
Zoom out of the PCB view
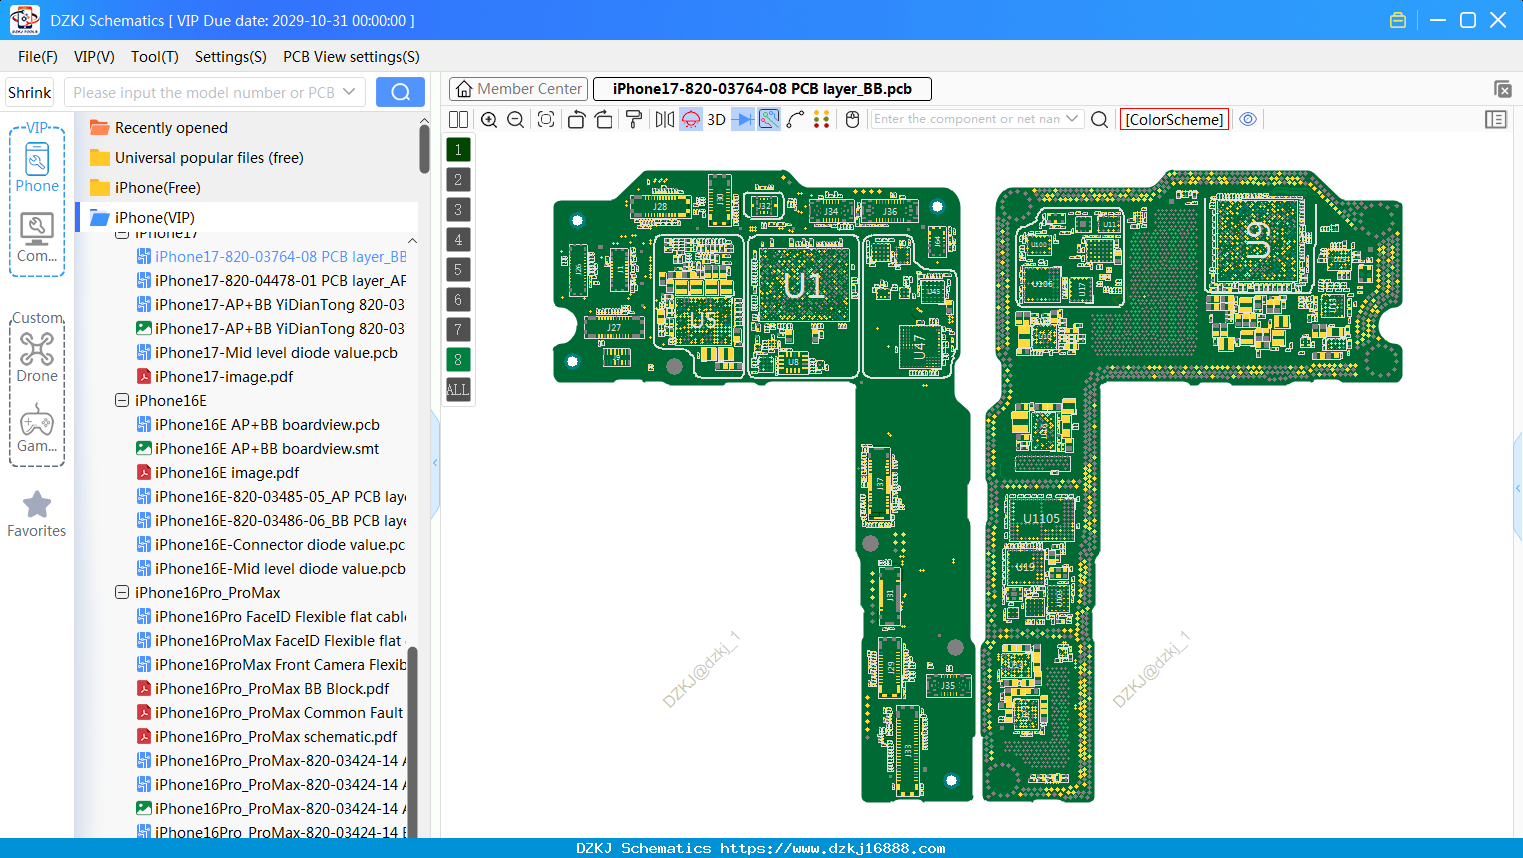tap(516, 119)
